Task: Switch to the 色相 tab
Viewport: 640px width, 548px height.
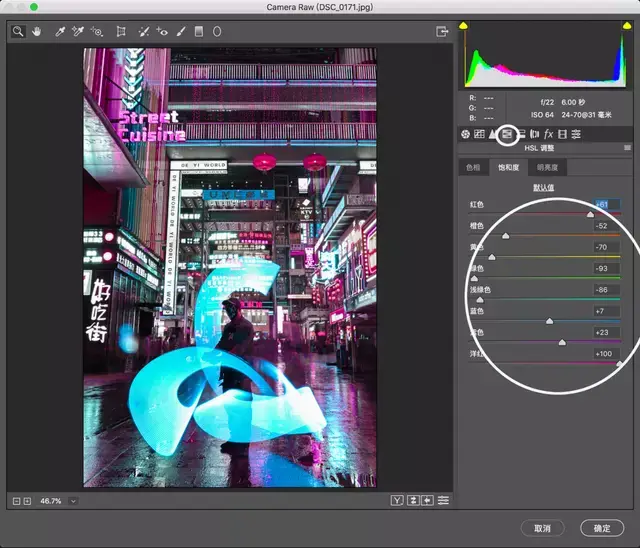Action: (x=473, y=167)
